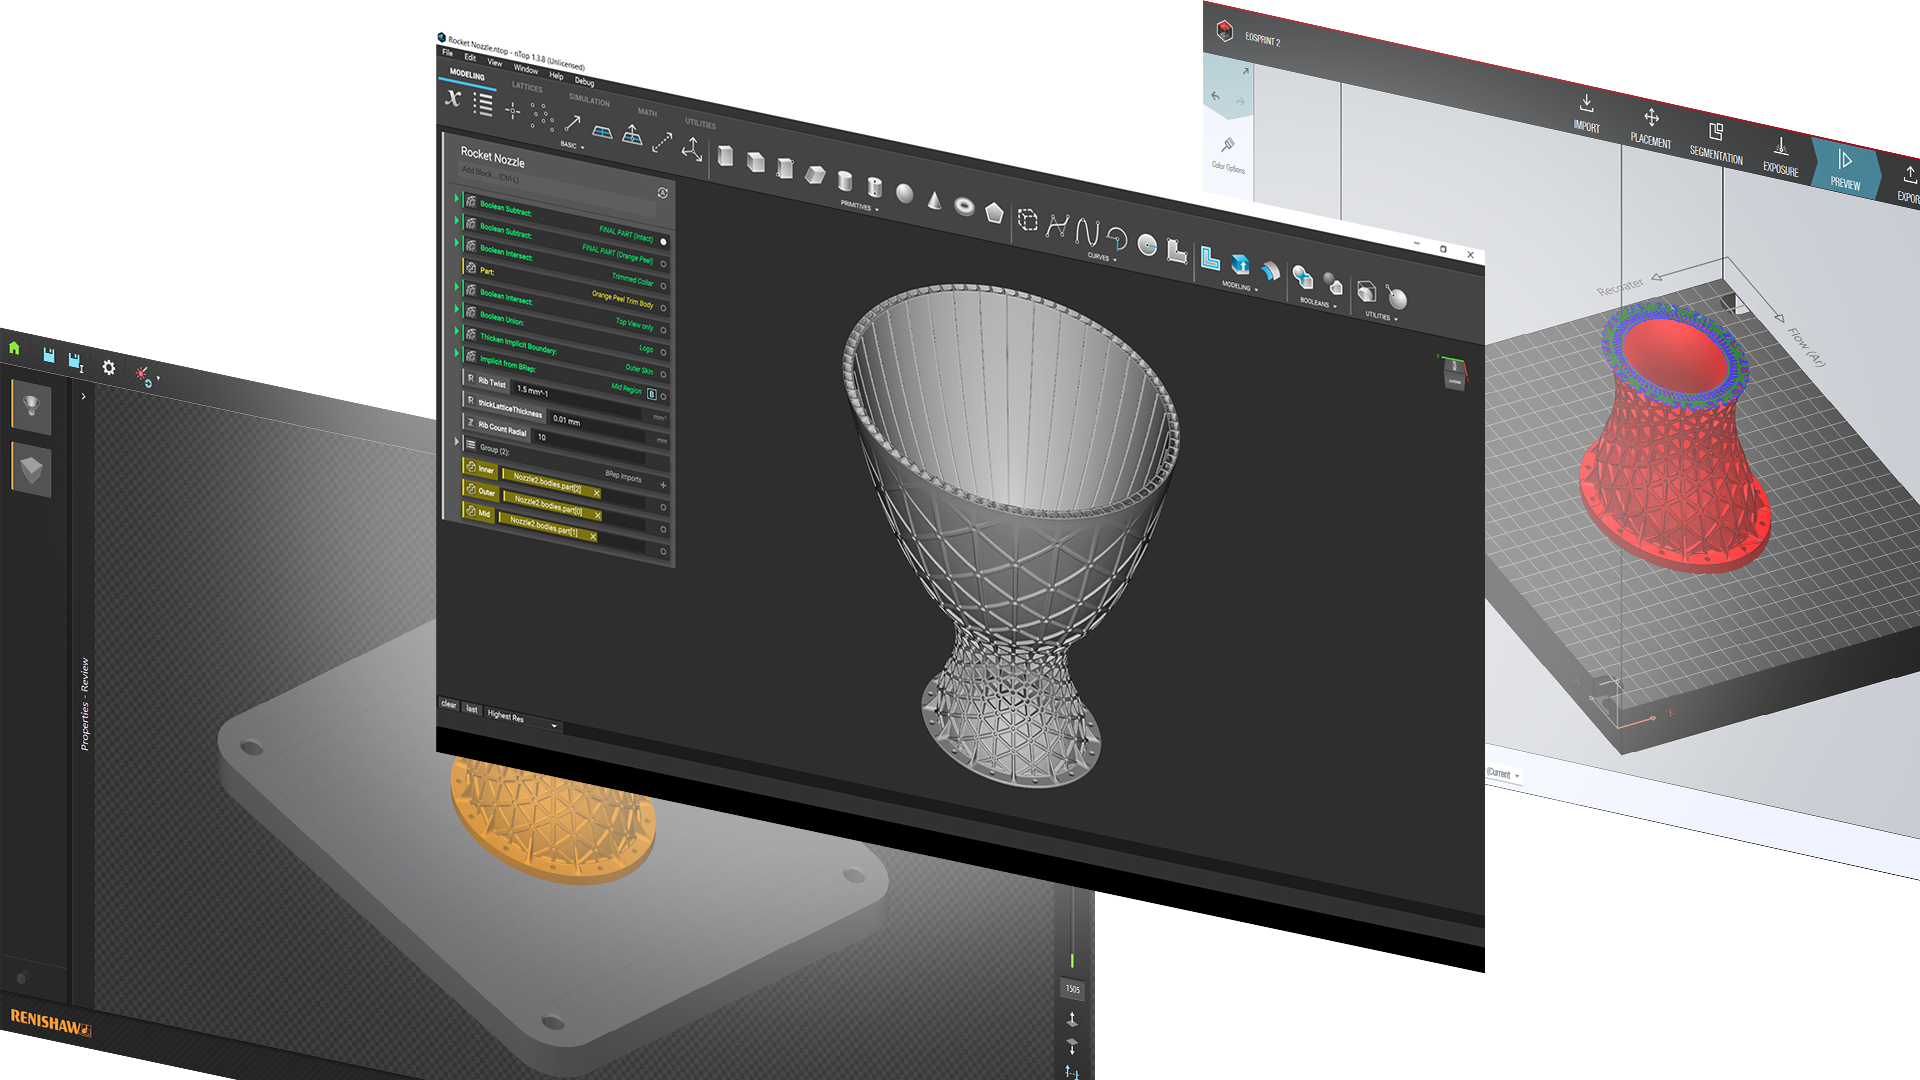Screen dimensions: 1920x1080
Task: Select the torus primitive icon
Action: [964, 206]
